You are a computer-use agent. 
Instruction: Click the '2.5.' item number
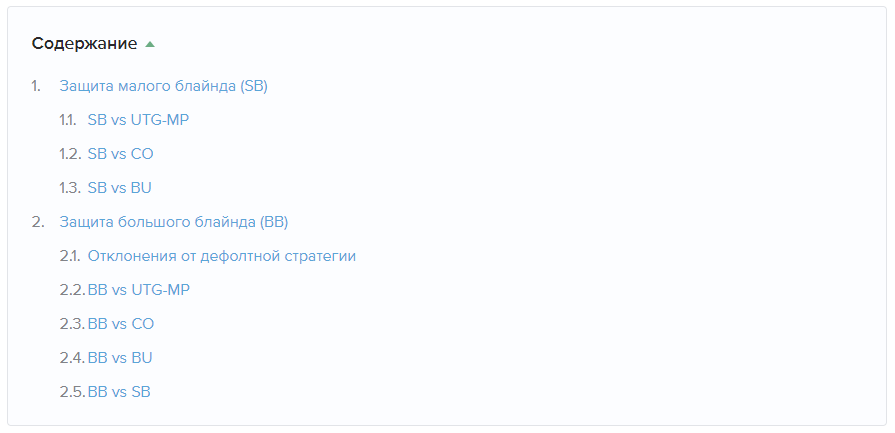click(x=72, y=392)
